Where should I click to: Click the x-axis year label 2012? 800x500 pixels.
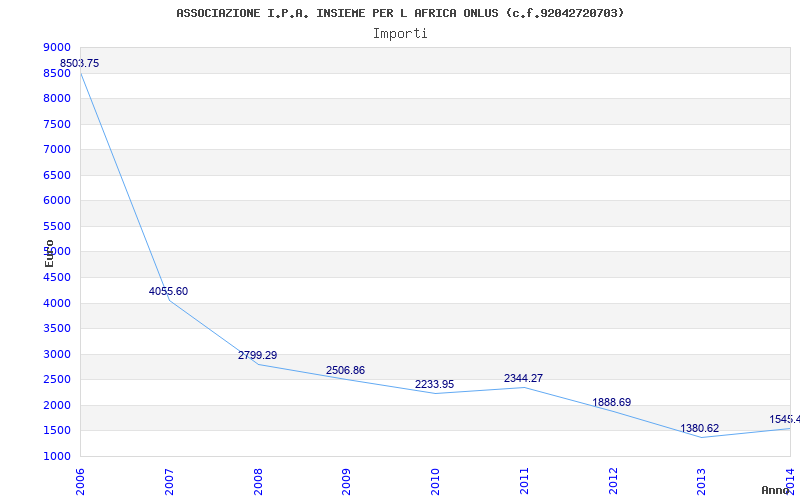tap(613, 482)
